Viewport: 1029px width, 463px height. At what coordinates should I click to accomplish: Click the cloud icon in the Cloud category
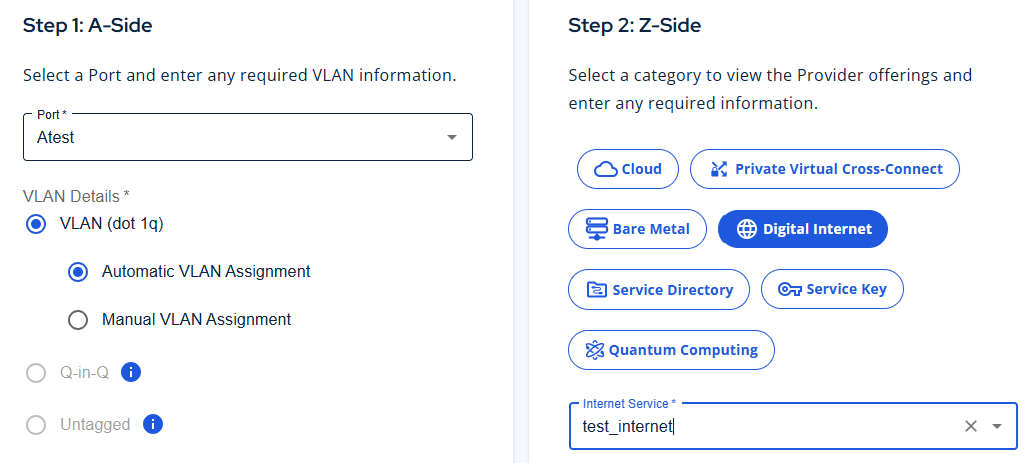(x=606, y=169)
